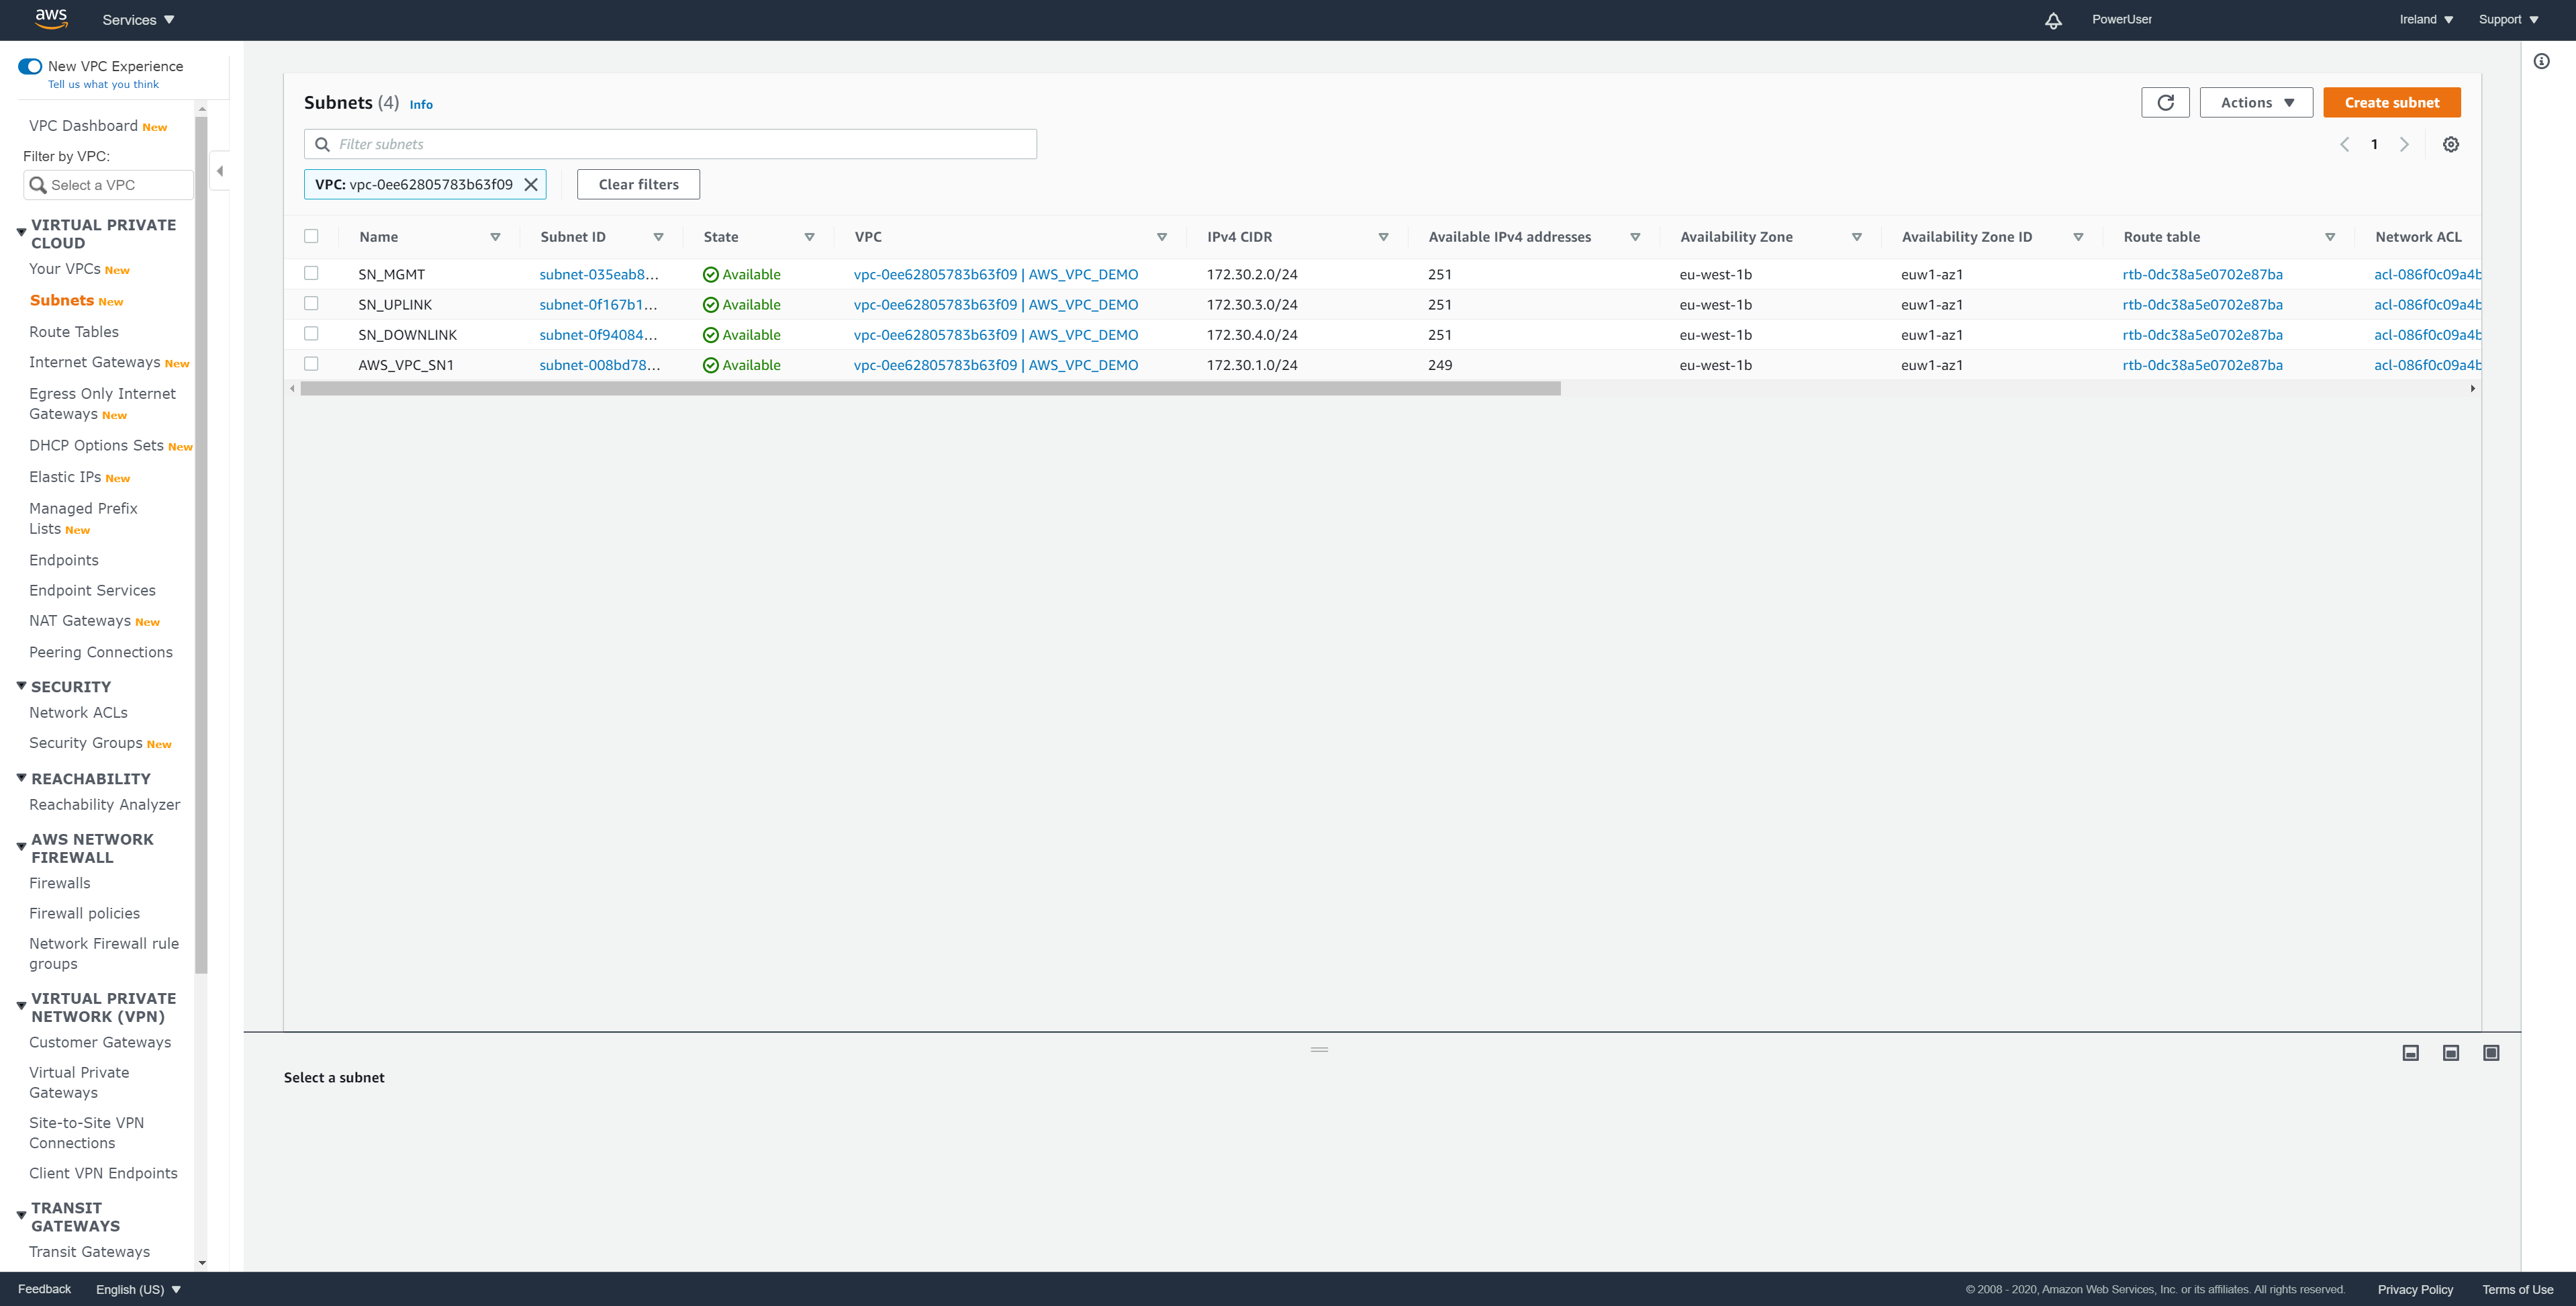This screenshot has width=2576, height=1306.
Task: Open Internet Gateways in sidebar
Action: 95,362
